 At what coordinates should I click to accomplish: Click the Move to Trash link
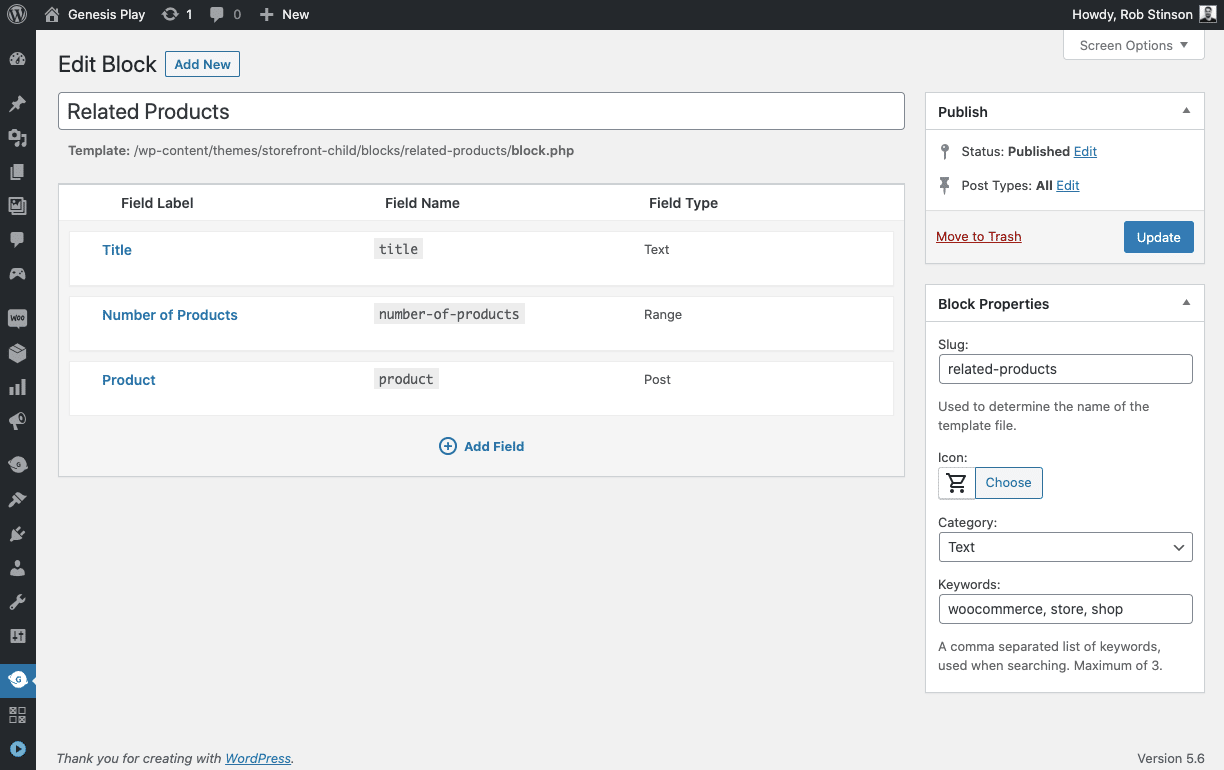coord(978,236)
